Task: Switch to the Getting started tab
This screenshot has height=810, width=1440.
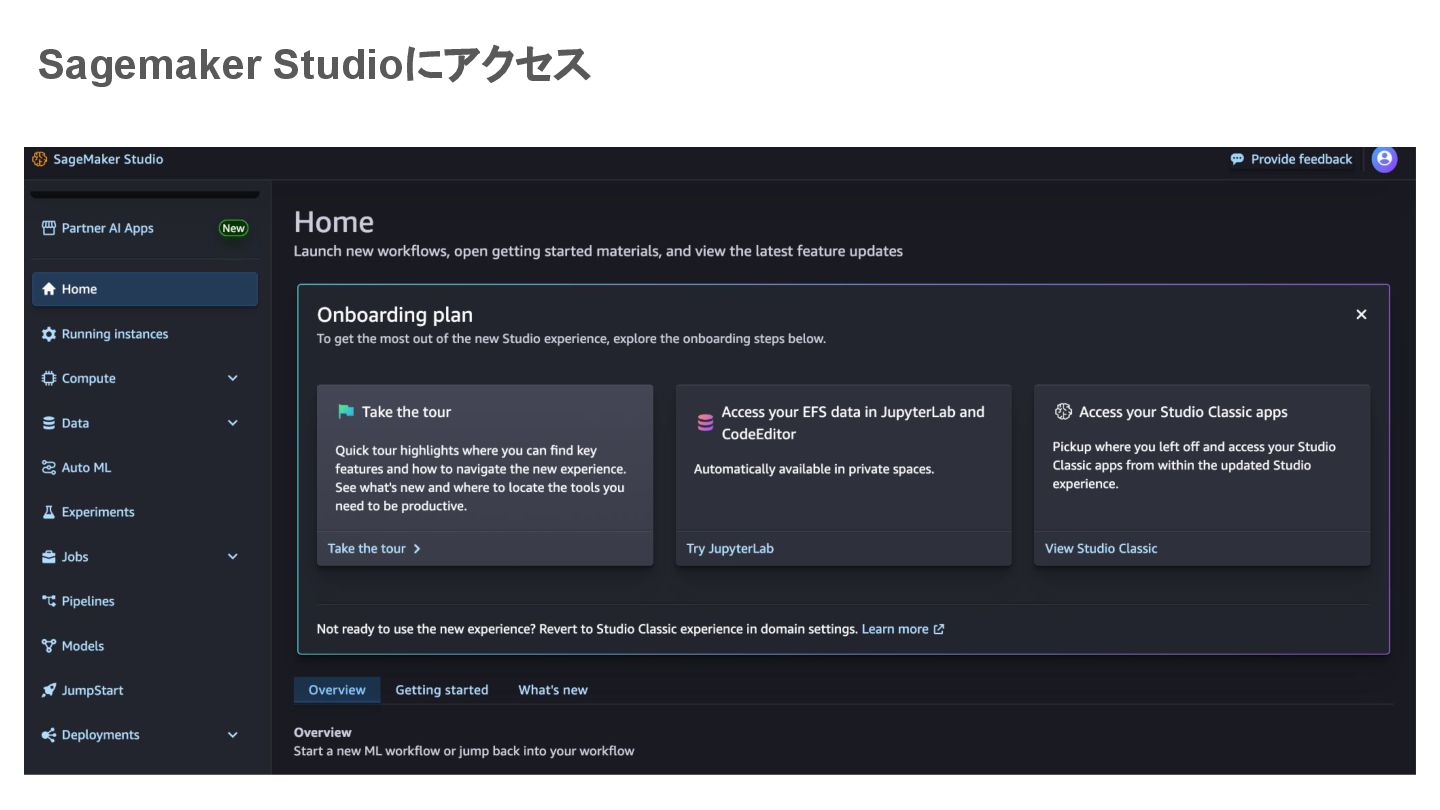Action: click(442, 690)
